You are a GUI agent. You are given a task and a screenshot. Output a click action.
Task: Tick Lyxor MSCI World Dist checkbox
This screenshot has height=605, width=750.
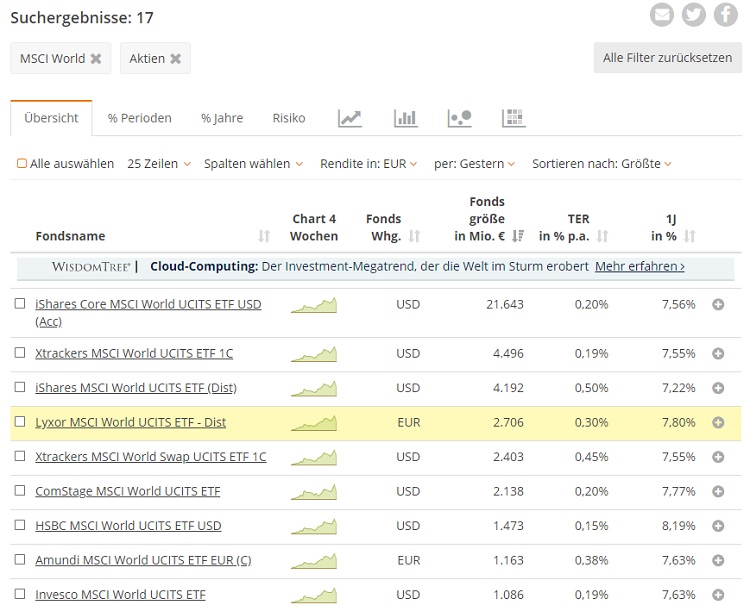pyautogui.click(x=20, y=421)
